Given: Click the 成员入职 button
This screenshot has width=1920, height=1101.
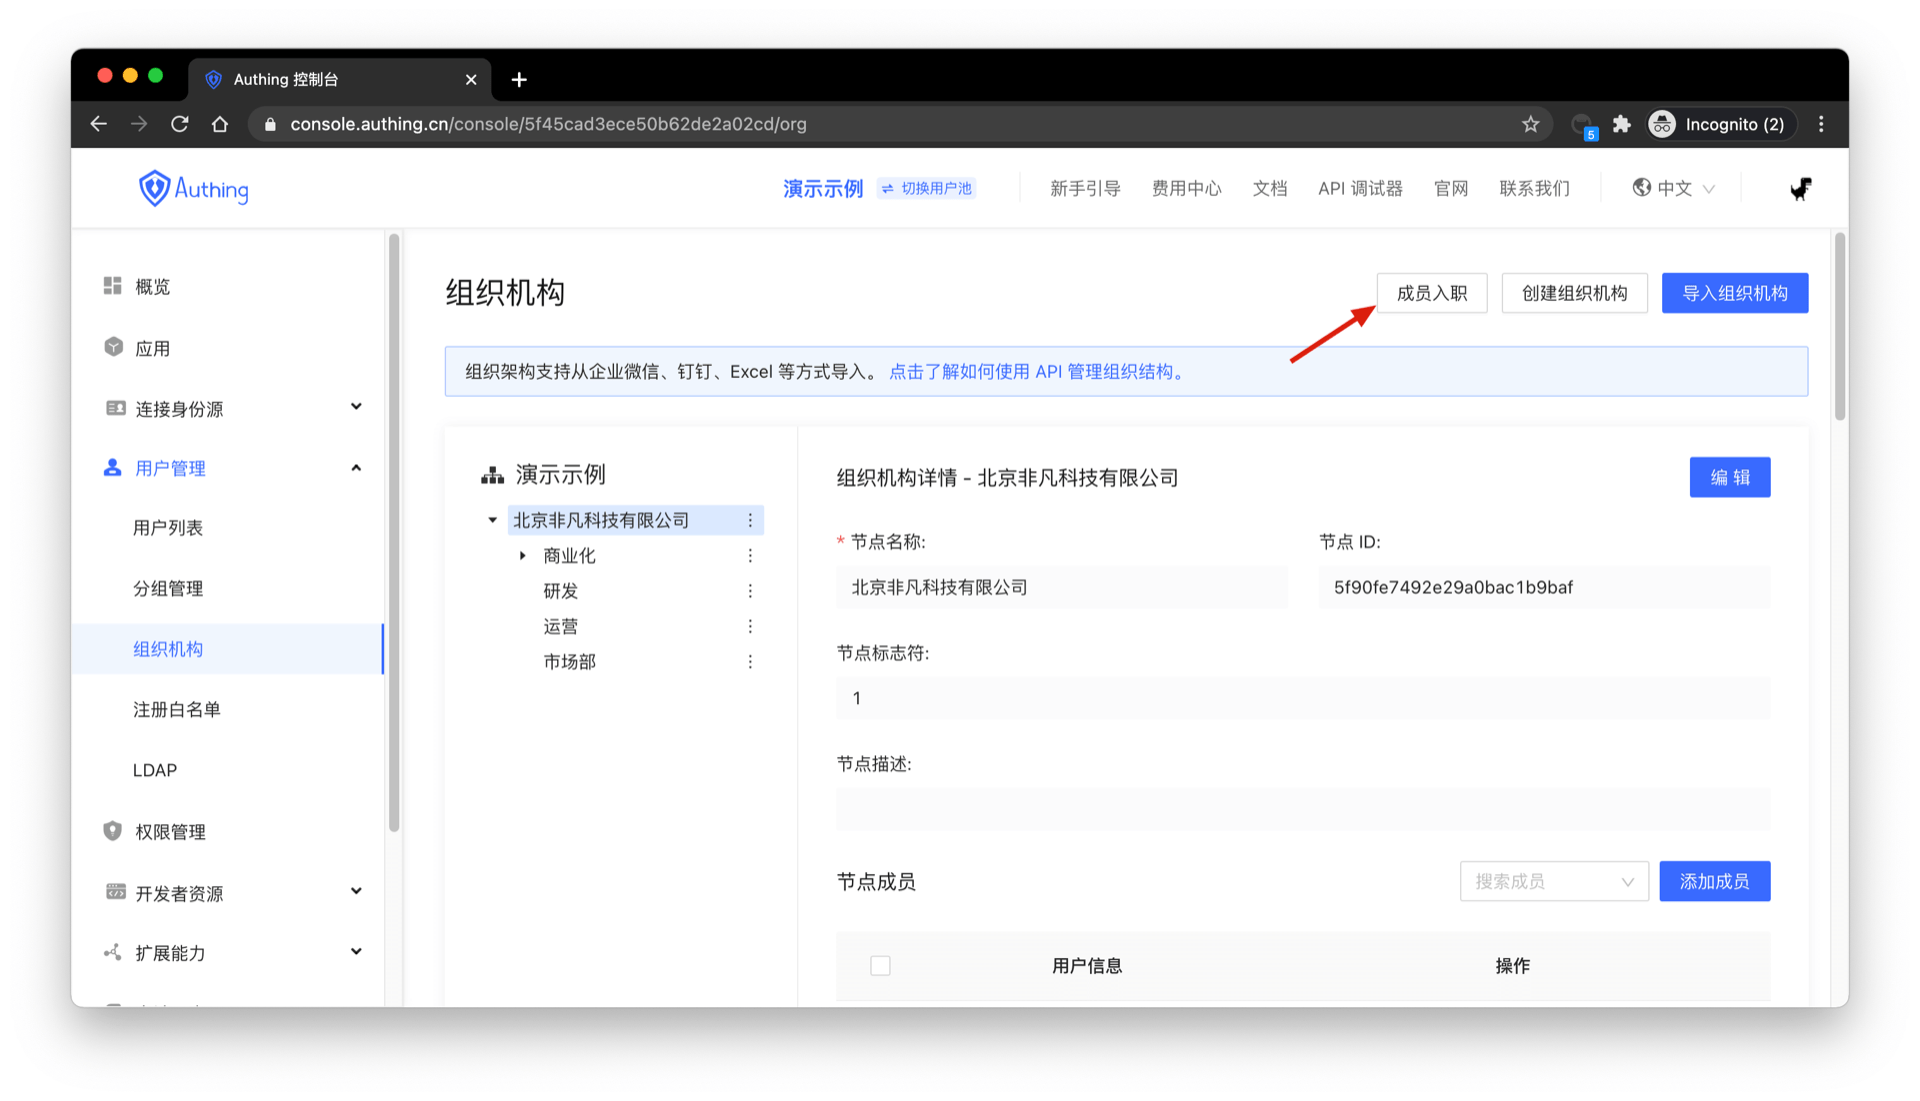Looking at the screenshot, I should click(1431, 293).
